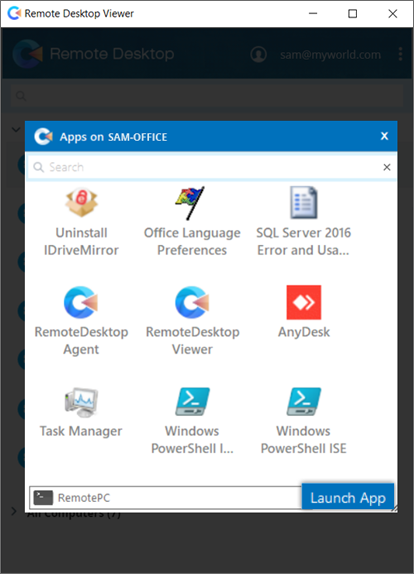Screen dimensions: 414x574
Task: Minimize the Remote Desktop Viewer window
Action: click(313, 14)
